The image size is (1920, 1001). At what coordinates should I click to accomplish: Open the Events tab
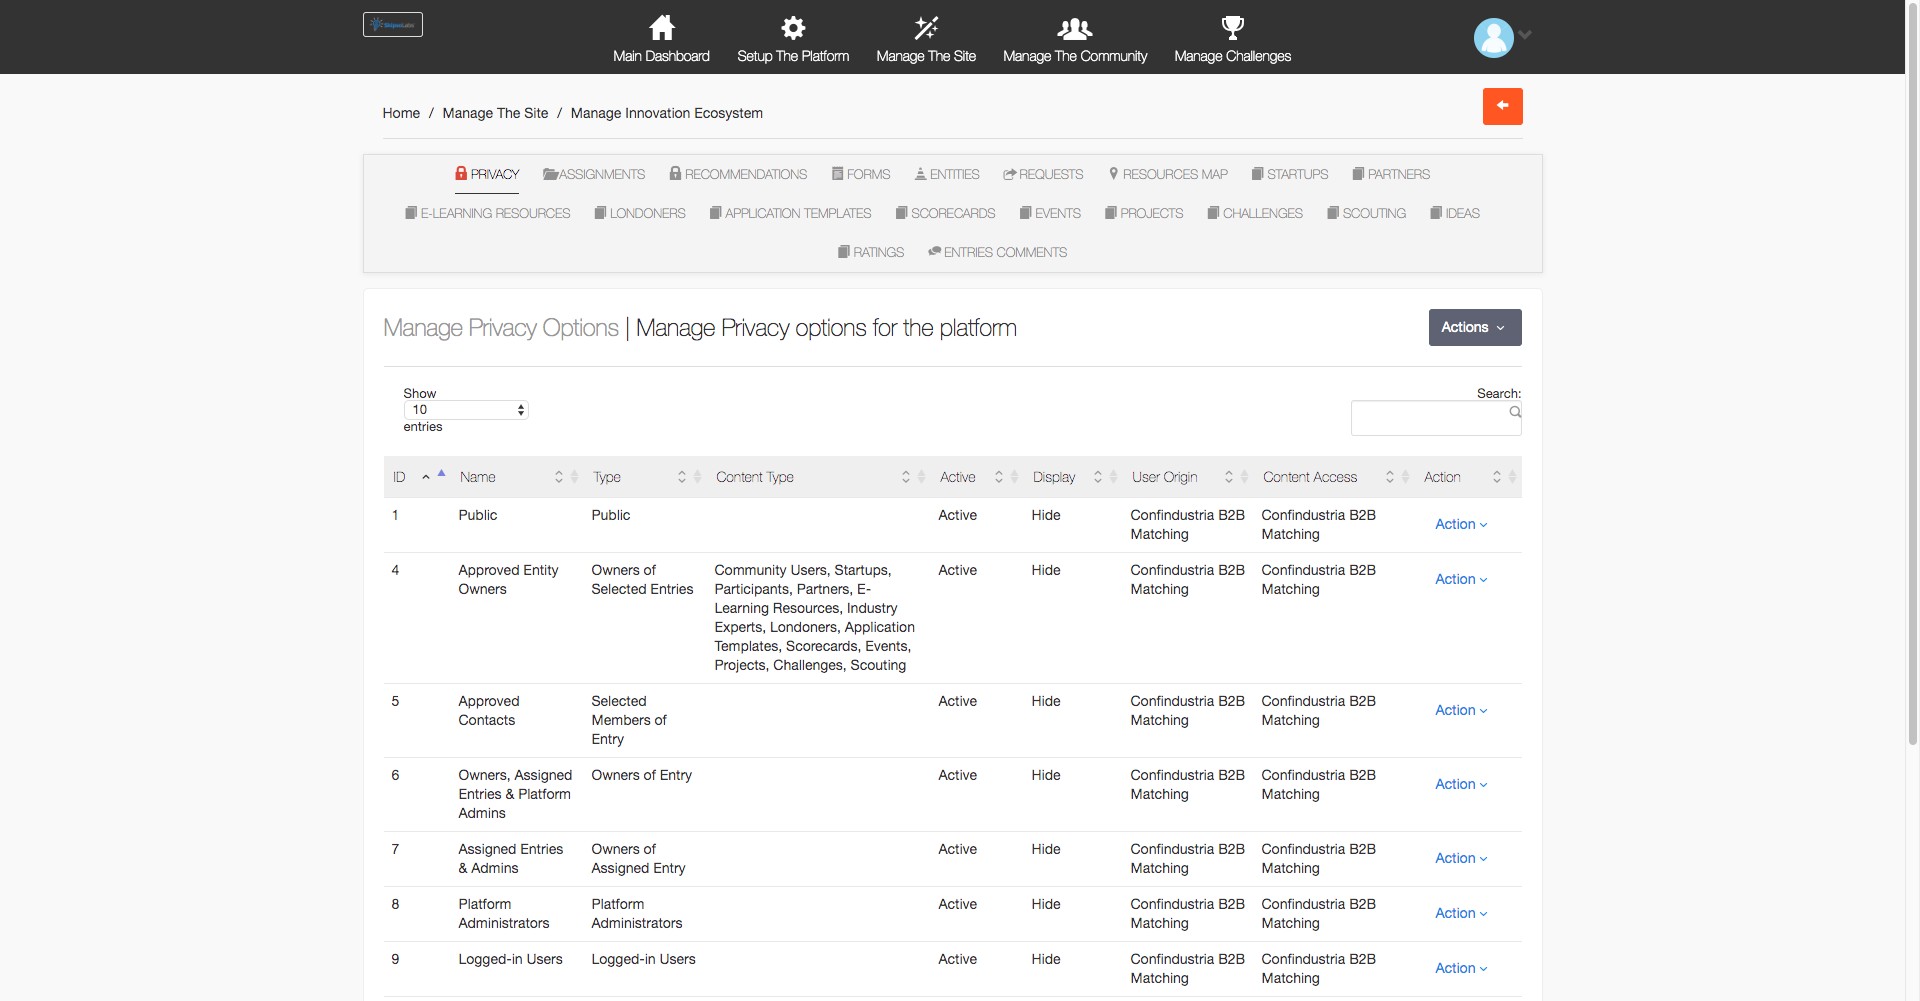(x=1050, y=213)
